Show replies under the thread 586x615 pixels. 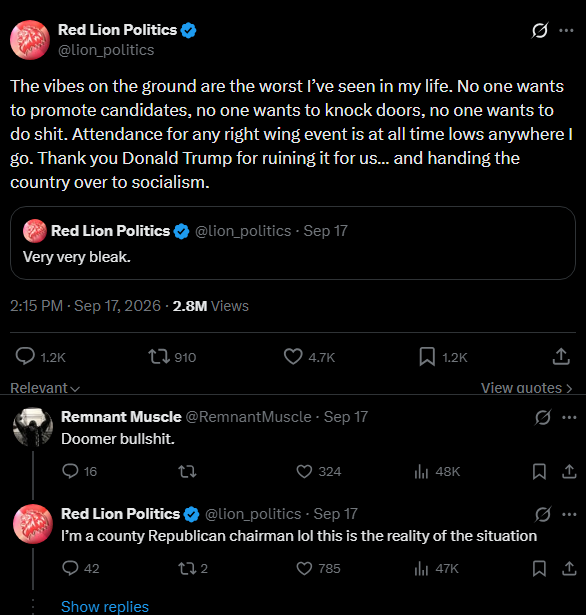(x=105, y=606)
